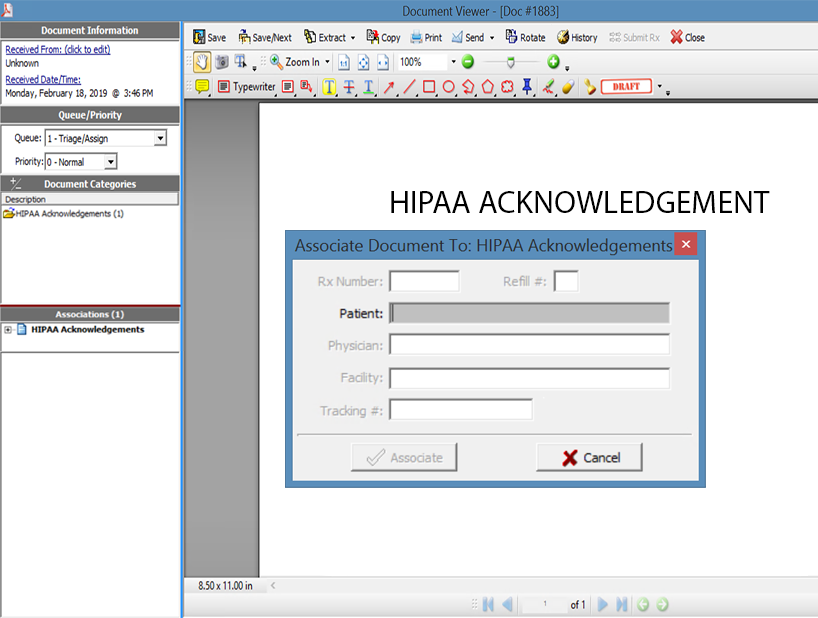Click the Received From edit link
Screen dimensions: 818x618
tap(58, 49)
